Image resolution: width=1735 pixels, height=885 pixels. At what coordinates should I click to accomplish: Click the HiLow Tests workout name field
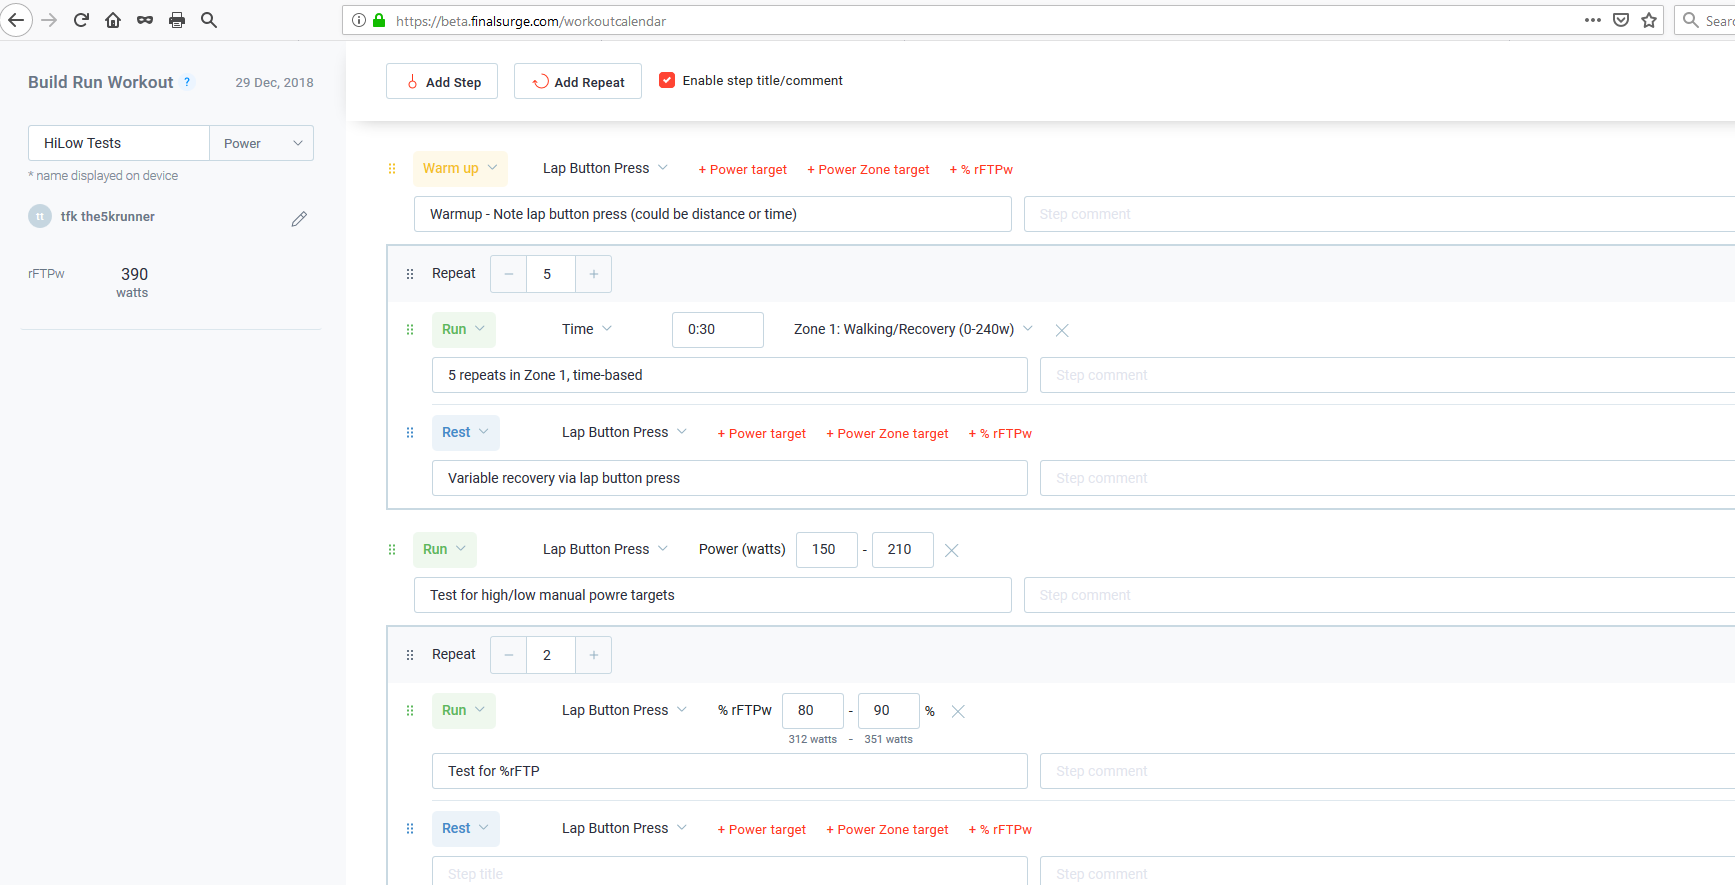(119, 143)
